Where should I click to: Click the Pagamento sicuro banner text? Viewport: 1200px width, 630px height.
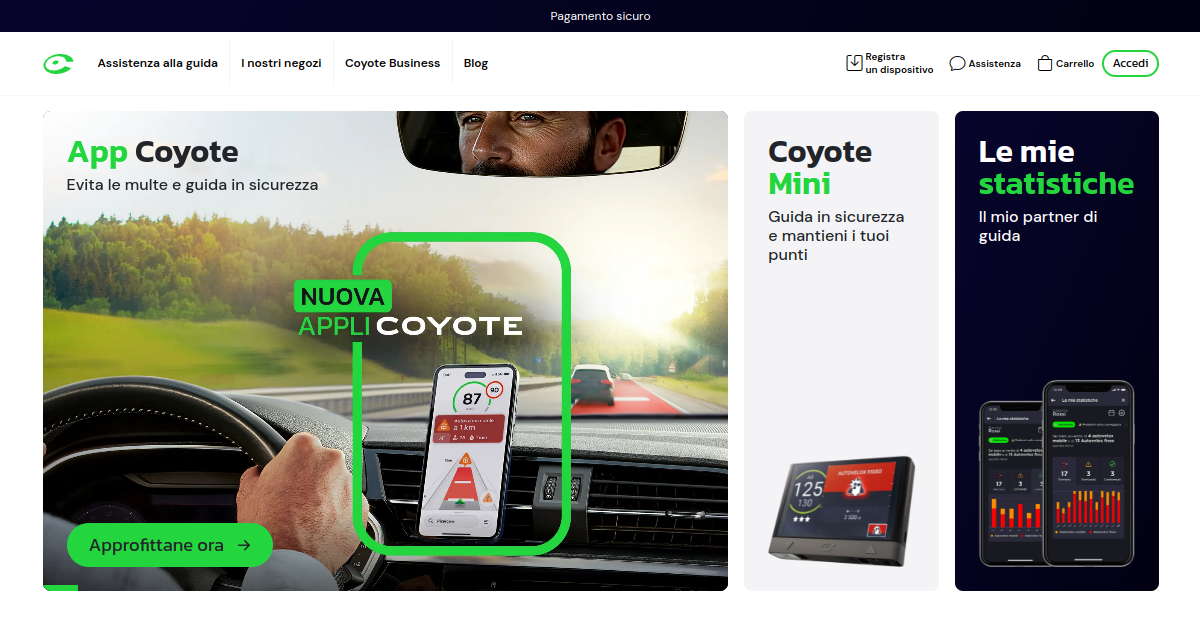tap(600, 16)
